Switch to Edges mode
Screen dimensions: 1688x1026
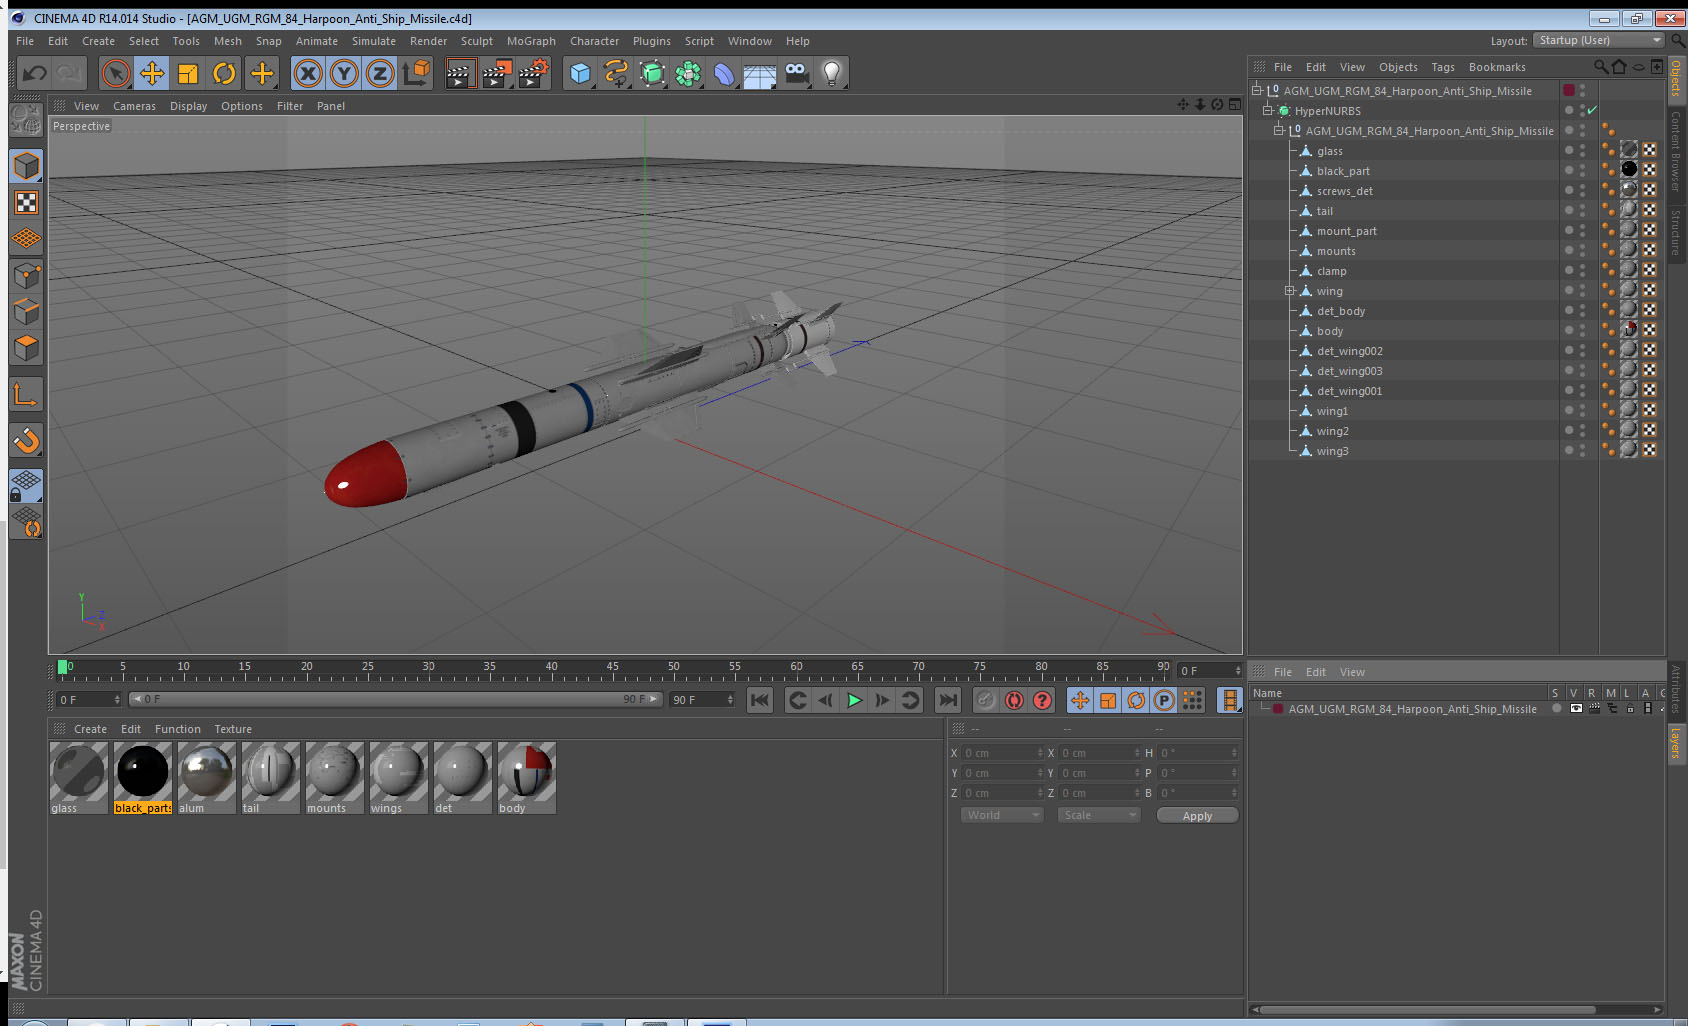tap(26, 311)
